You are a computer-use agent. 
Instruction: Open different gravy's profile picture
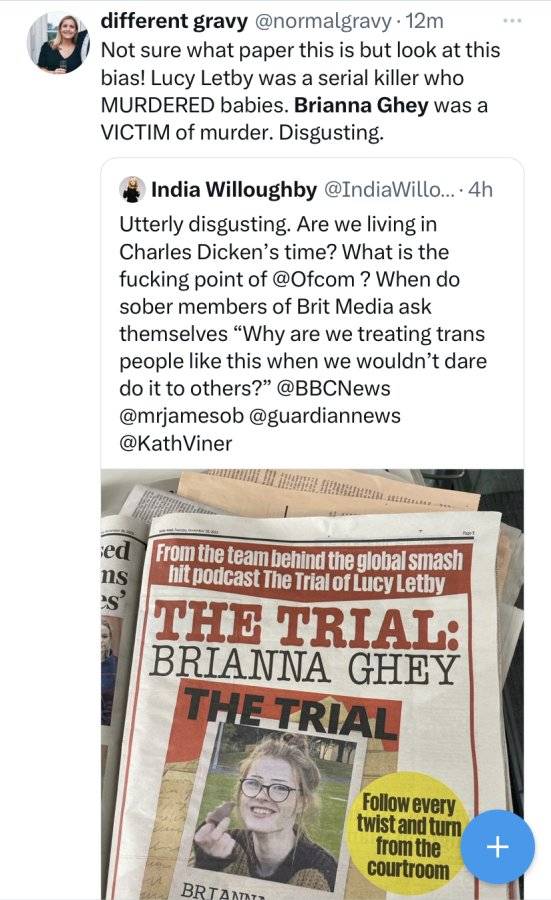pyautogui.click(x=58, y=42)
